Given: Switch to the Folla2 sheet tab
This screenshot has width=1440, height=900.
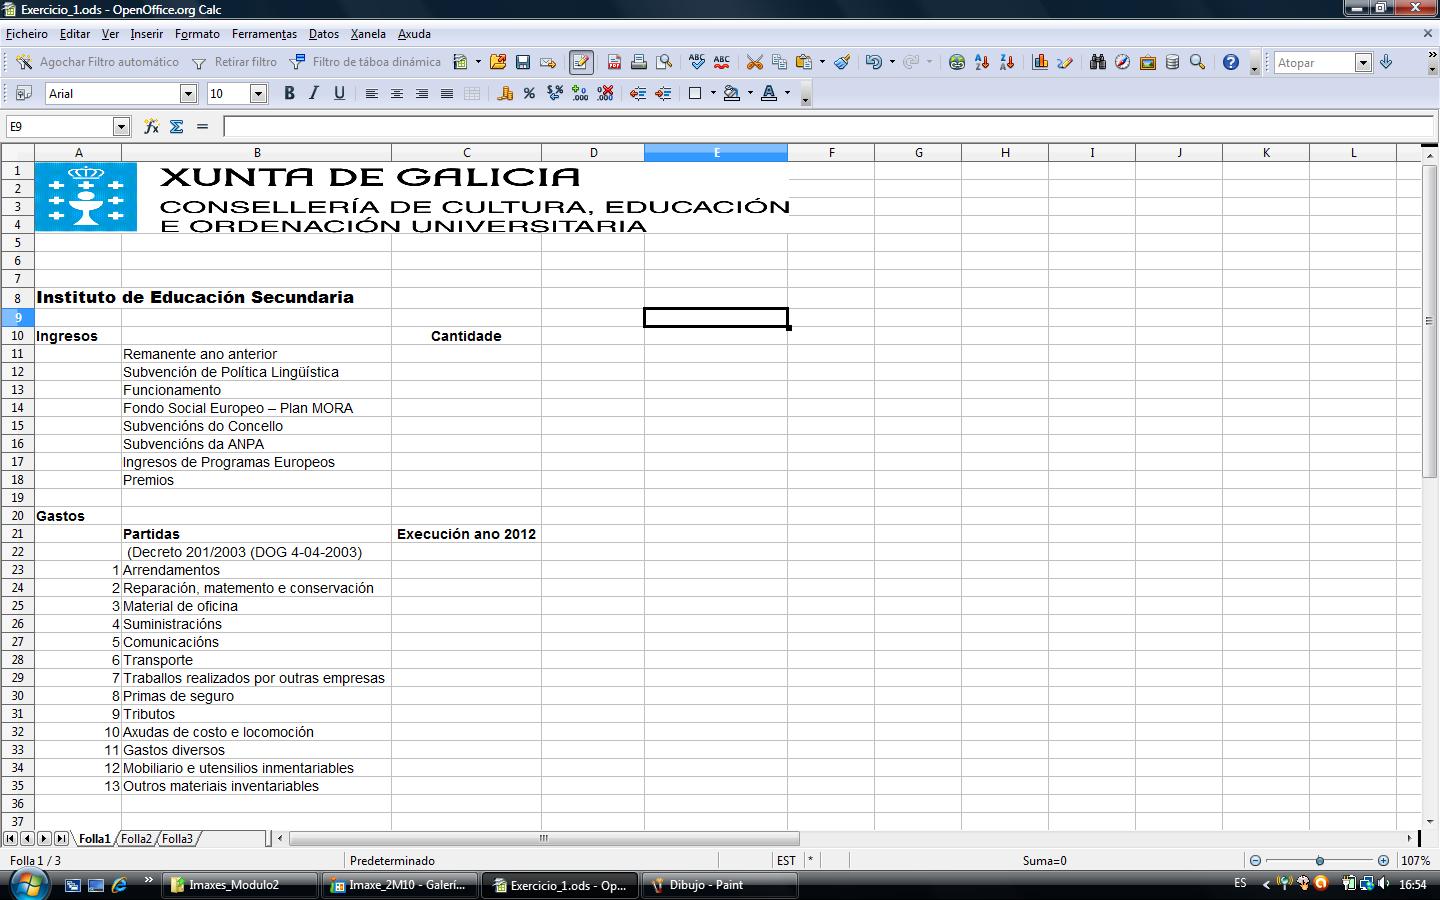Looking at the screenshot, I should tap(136, 839).
